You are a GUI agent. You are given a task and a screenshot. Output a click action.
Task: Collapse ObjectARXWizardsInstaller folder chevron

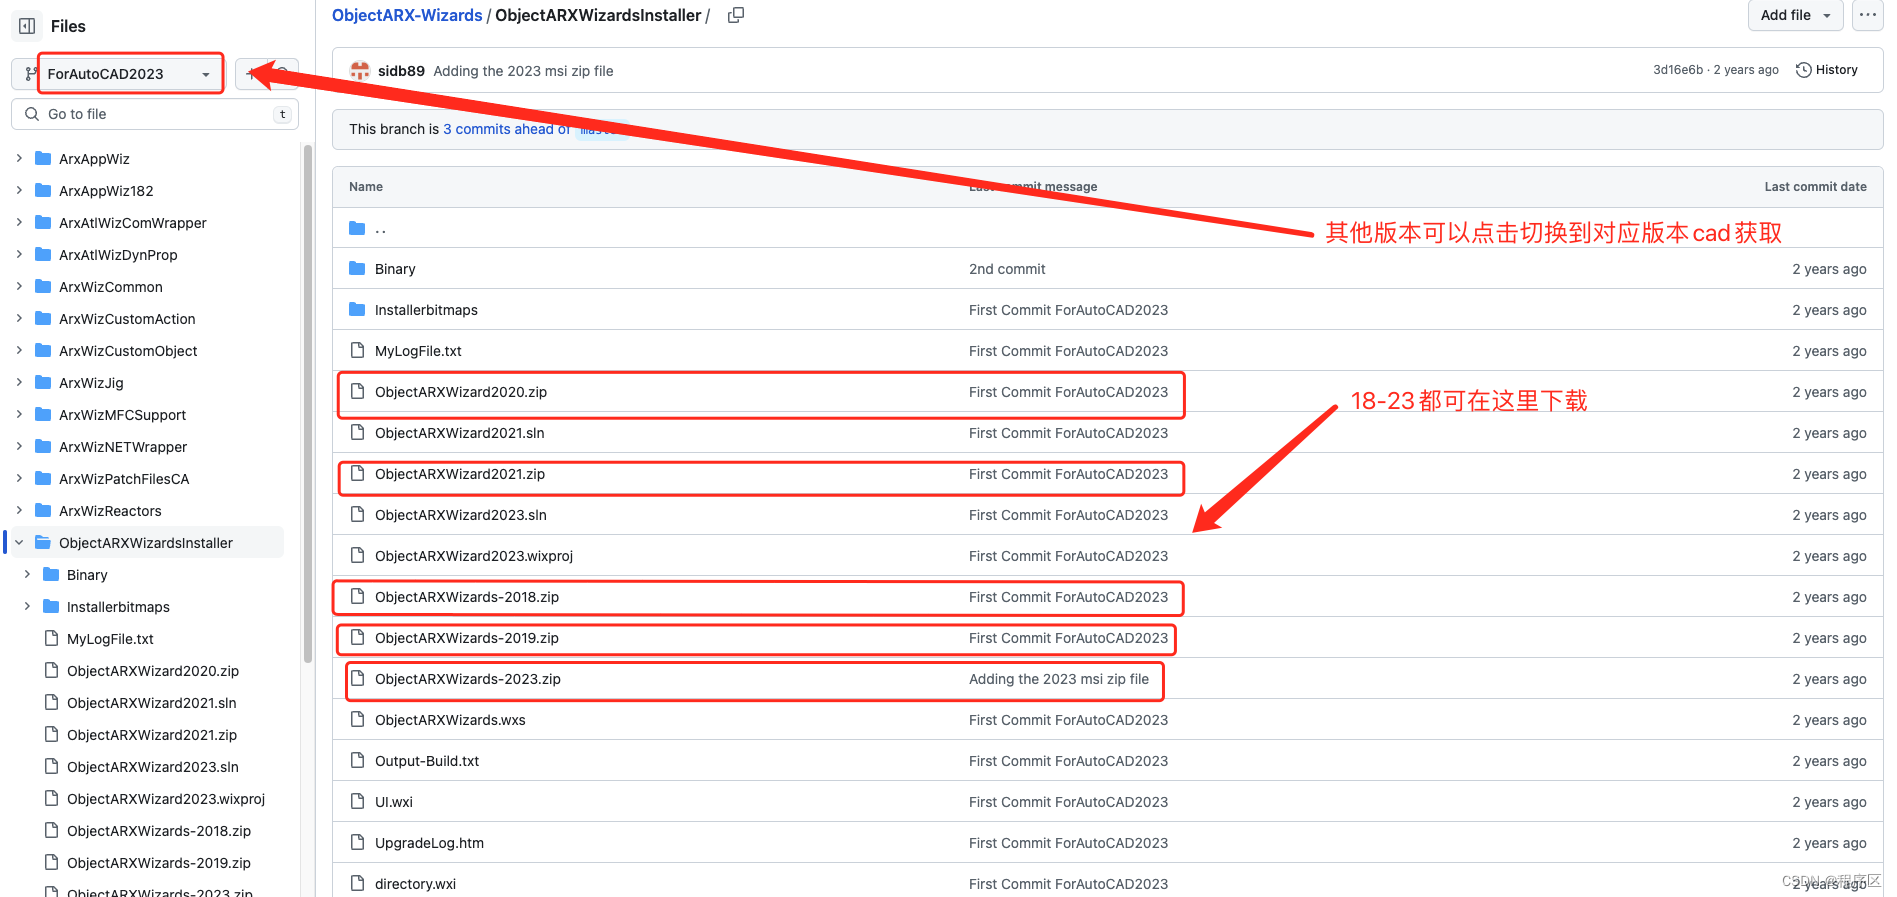tap(19, 542)
